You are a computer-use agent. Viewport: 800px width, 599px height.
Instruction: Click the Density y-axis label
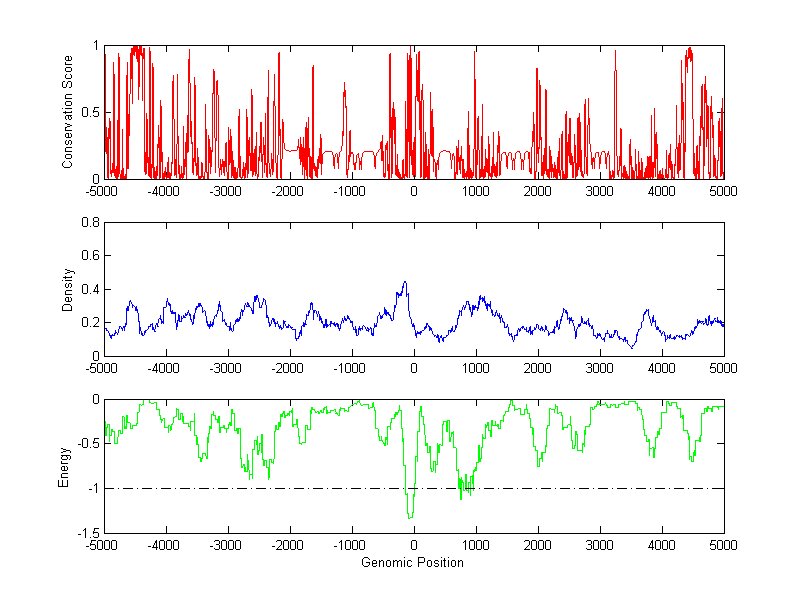pyautogui.click(x=68, y=289)
